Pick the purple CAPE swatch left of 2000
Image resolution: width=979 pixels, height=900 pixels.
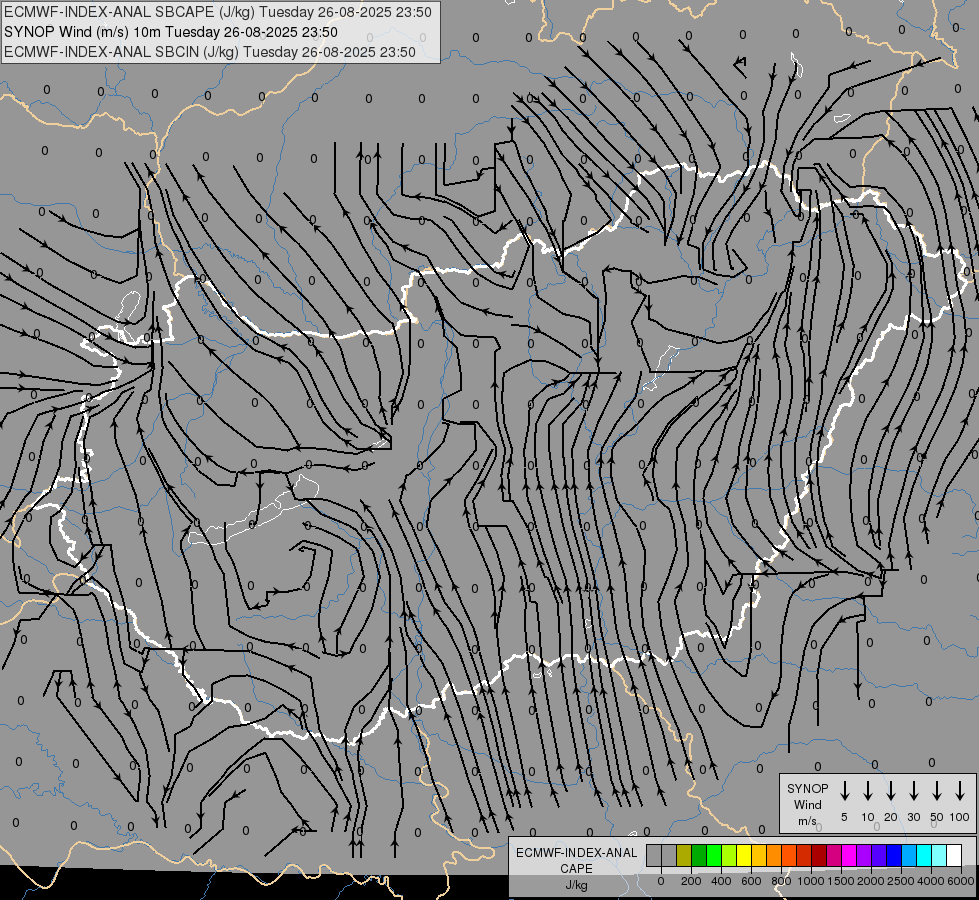click(x=863, y=856)
